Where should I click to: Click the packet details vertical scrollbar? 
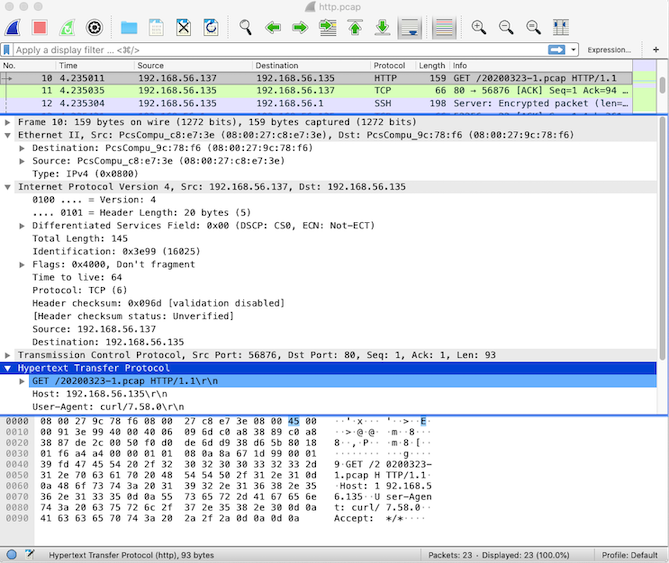[662, 239]
